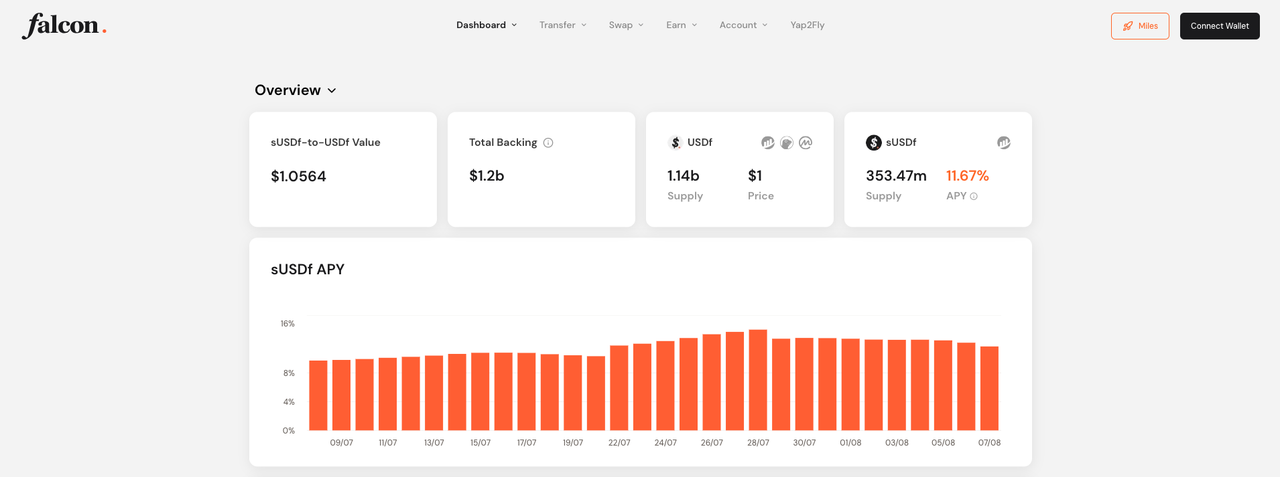Click the 19/07 x-axis date label

573,443
